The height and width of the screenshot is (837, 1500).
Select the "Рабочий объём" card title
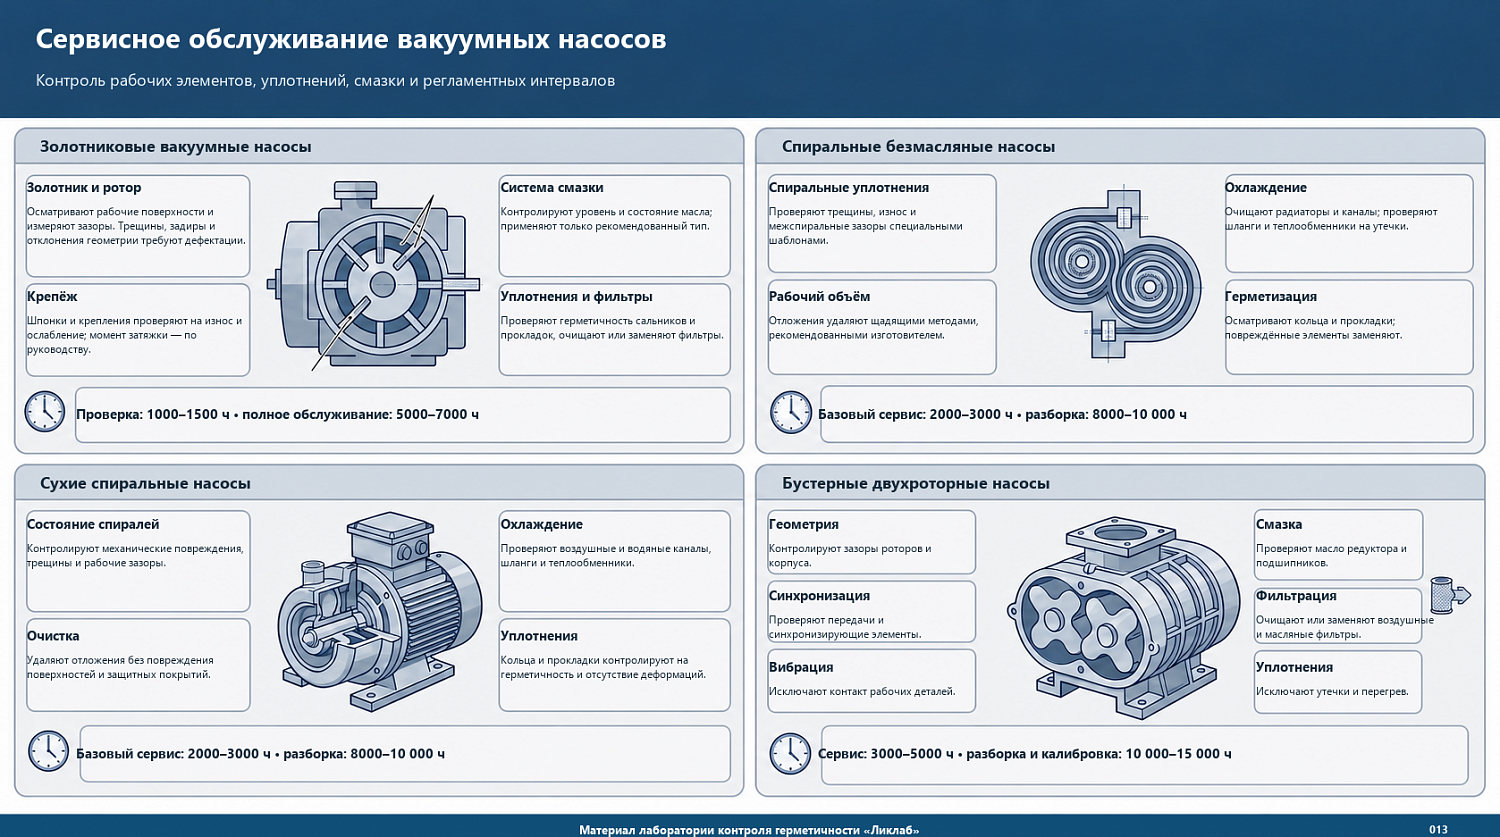point(819,296)
